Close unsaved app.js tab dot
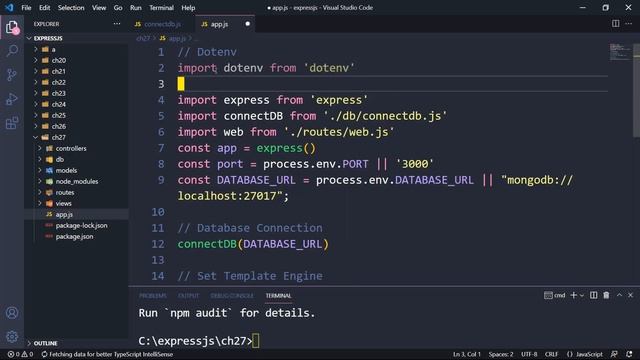640x360 pixels. (x=247, y=24)
